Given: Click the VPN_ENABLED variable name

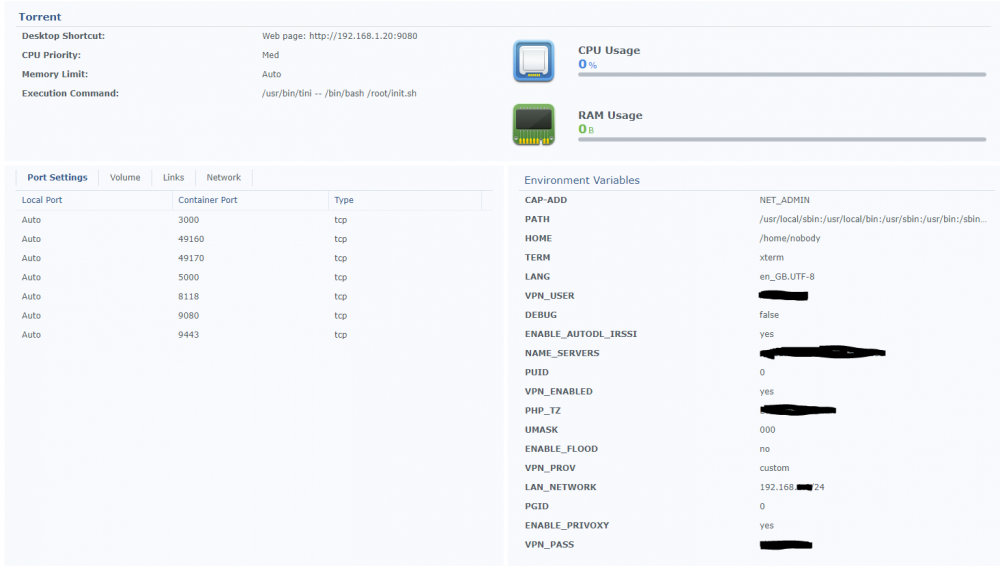Looking at the screenshot, I should [x=559, y=391].
